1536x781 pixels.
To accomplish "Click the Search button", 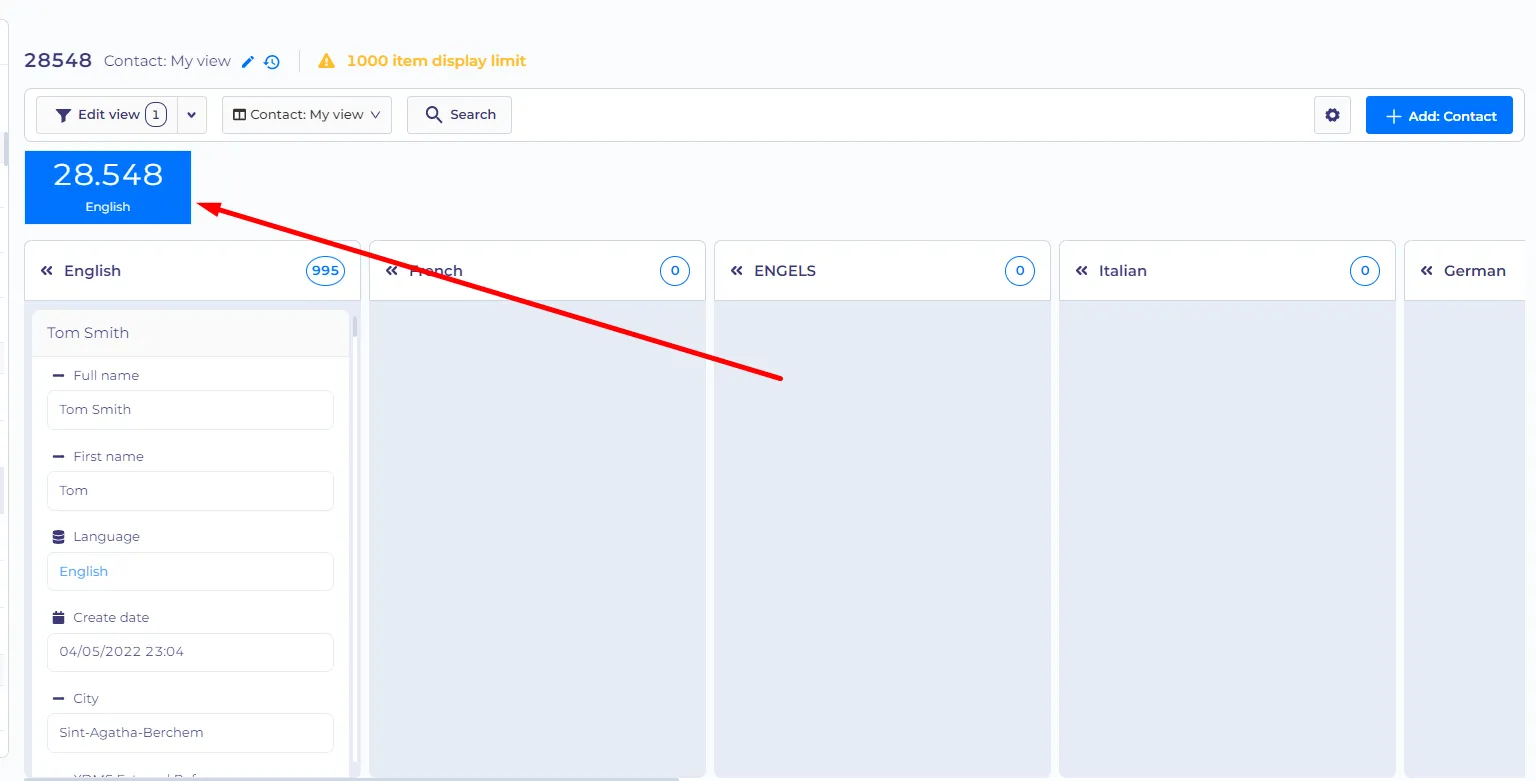I will pos(460,115).
